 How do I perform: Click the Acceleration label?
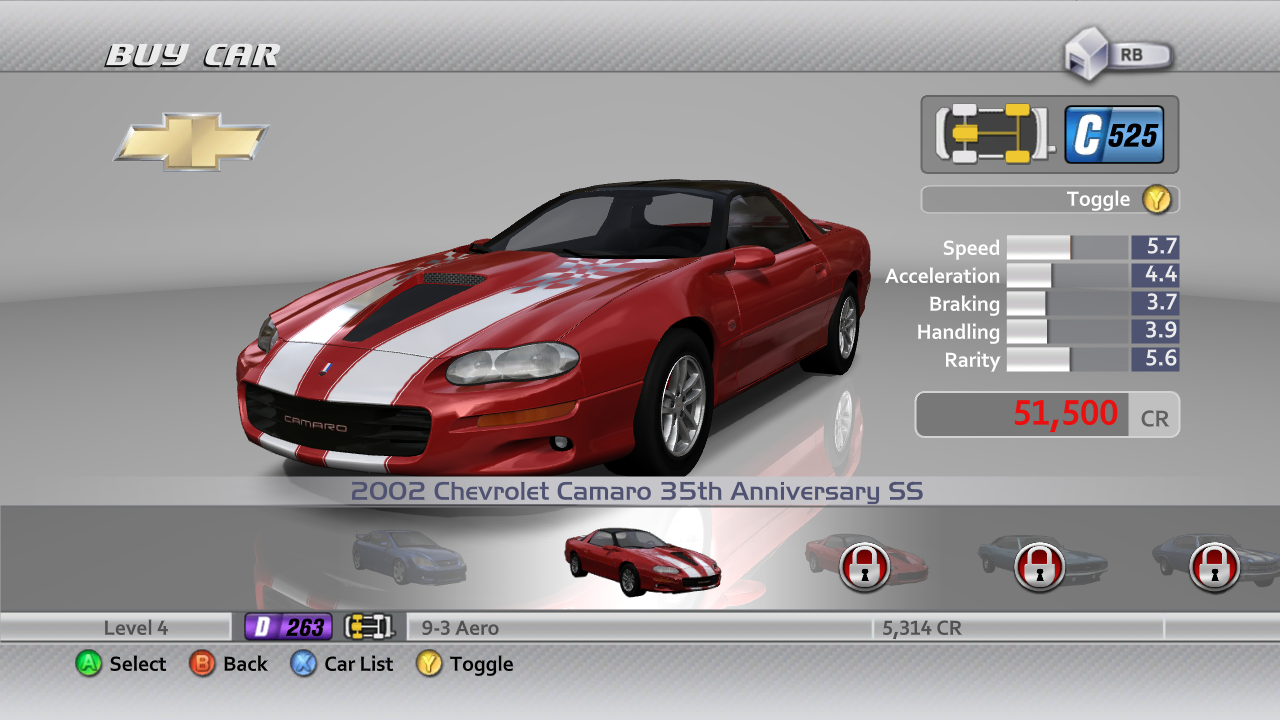pos(942,276)
